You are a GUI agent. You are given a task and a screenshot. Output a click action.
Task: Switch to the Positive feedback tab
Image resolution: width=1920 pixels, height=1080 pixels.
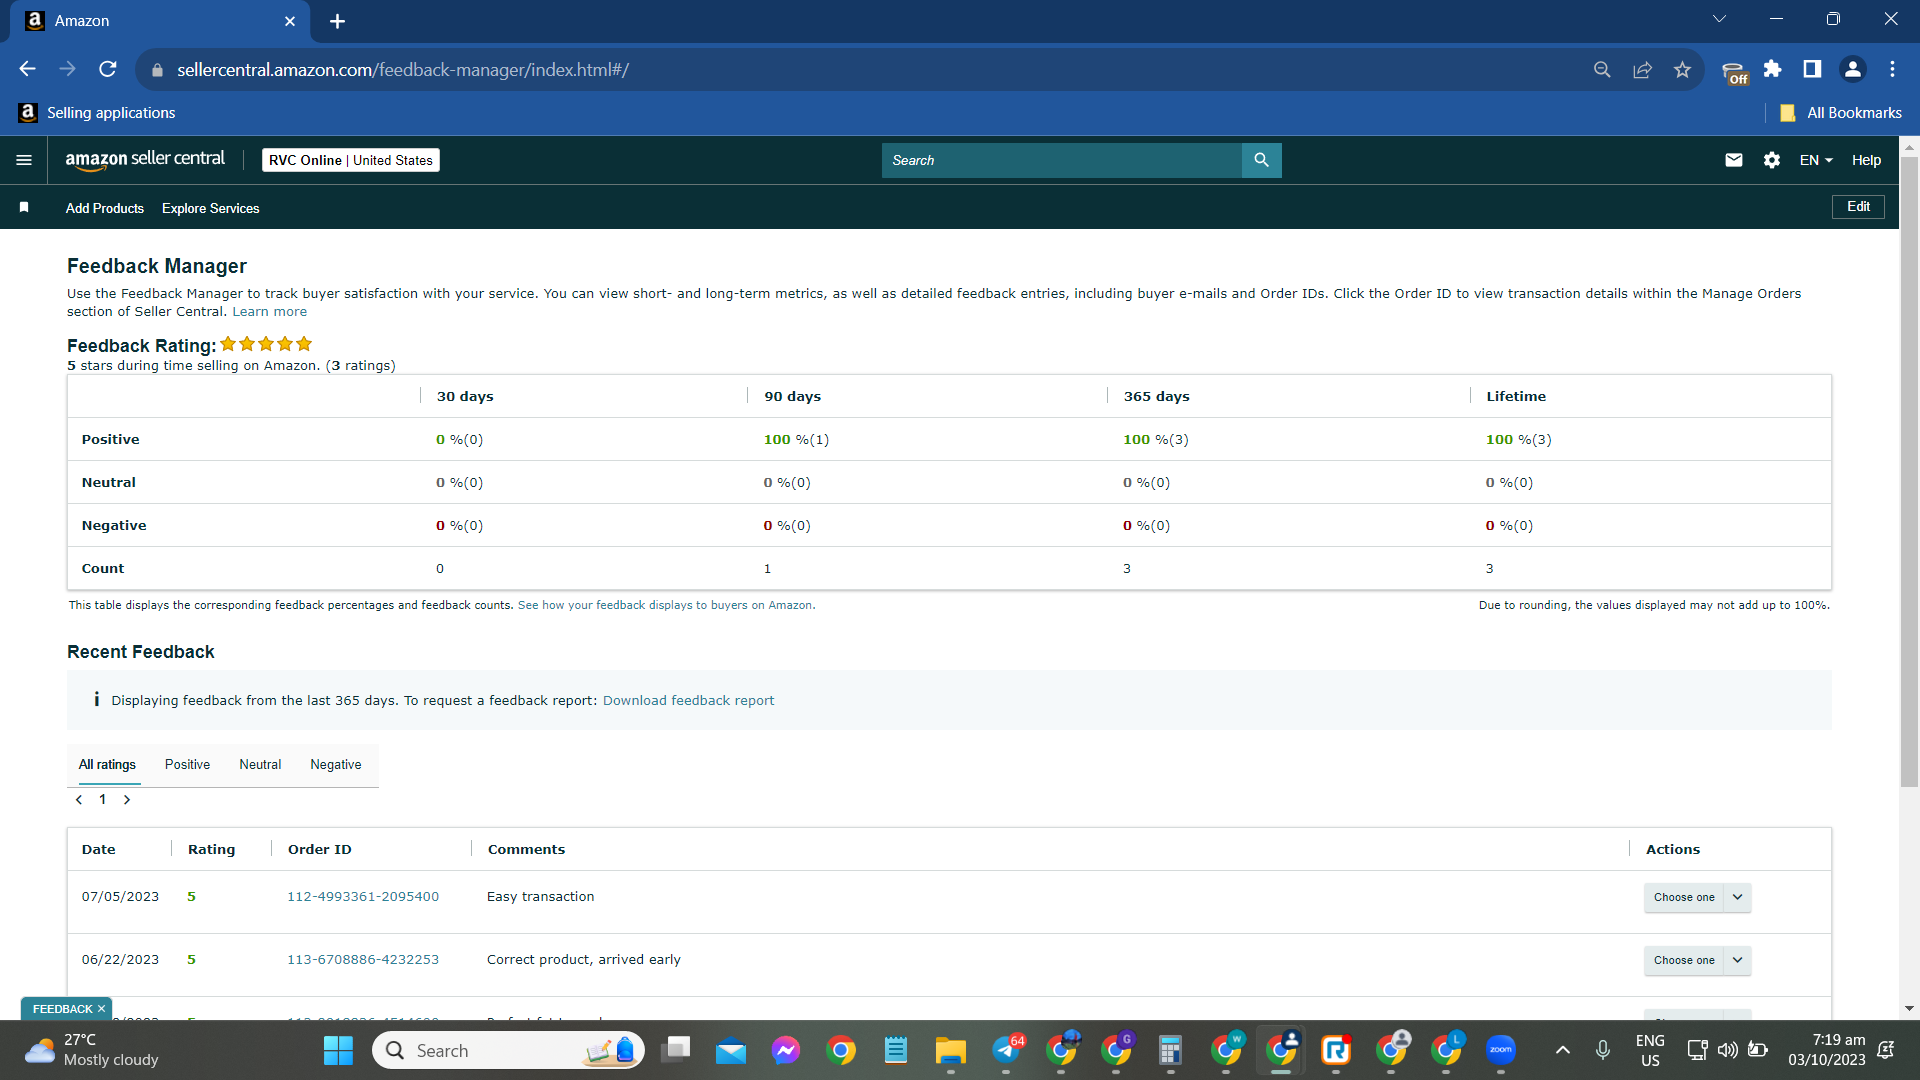[x=187, y=765]
